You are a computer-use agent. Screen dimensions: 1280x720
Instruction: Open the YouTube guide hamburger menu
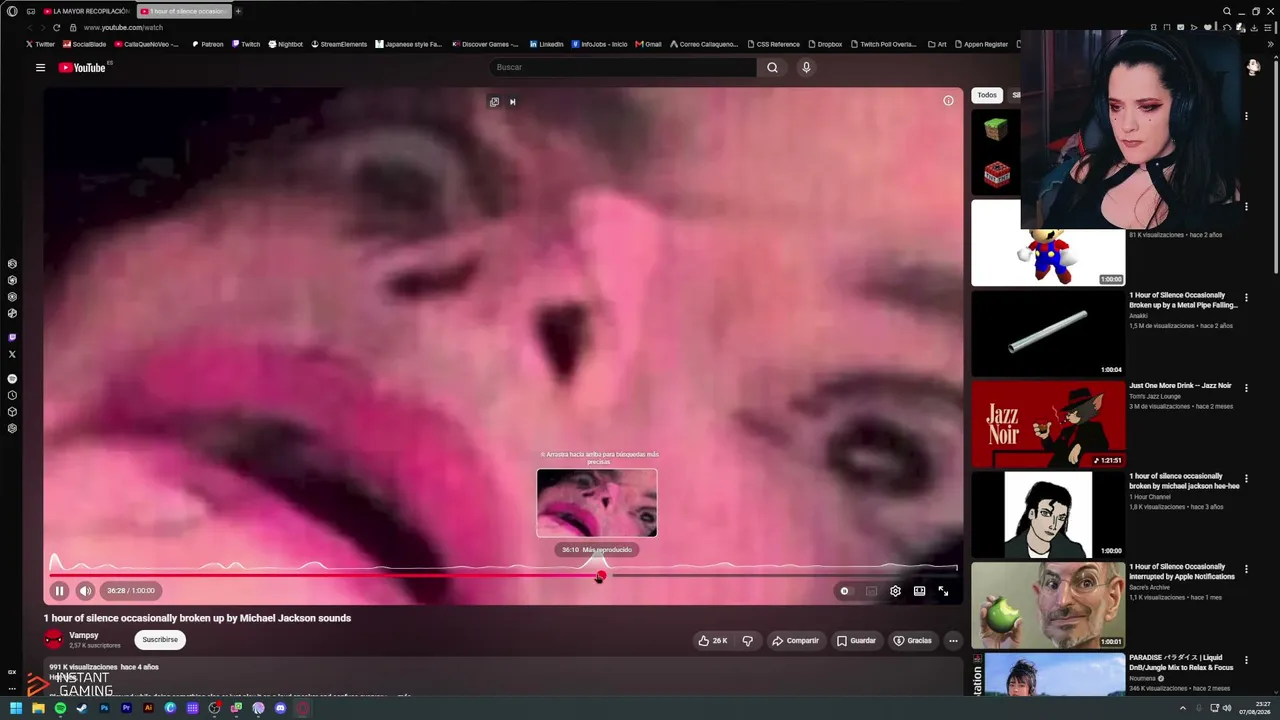tap(40, 68)
